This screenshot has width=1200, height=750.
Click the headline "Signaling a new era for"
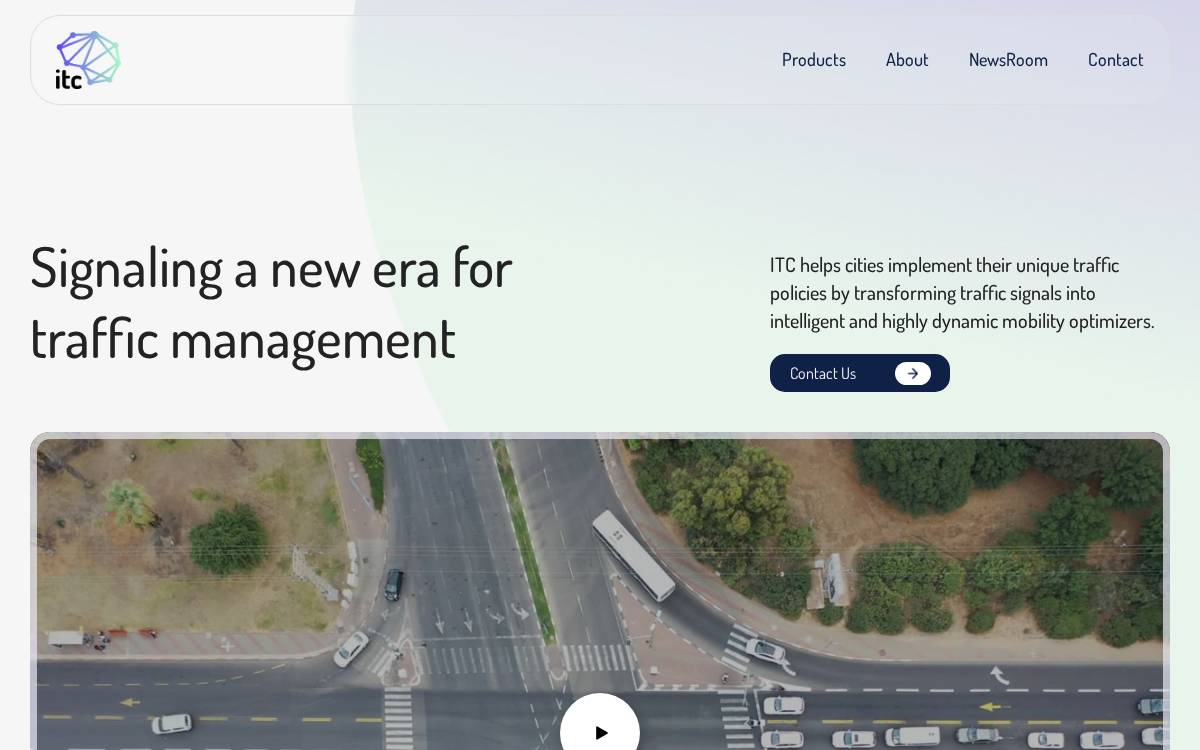coord(271,268)
